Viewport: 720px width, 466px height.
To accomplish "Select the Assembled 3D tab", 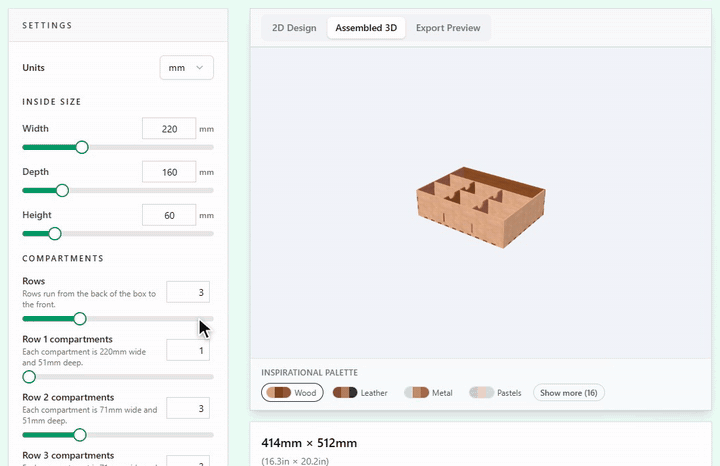I will tap(366, 28).
